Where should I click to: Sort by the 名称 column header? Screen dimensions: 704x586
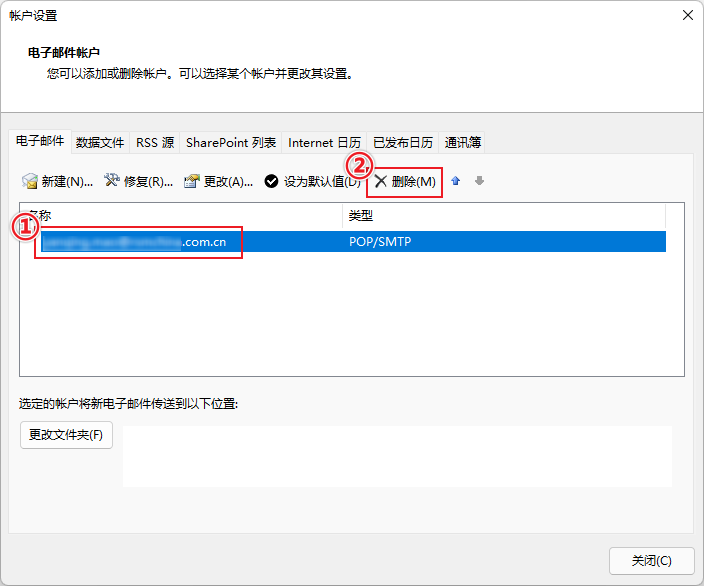coord(180,216)
